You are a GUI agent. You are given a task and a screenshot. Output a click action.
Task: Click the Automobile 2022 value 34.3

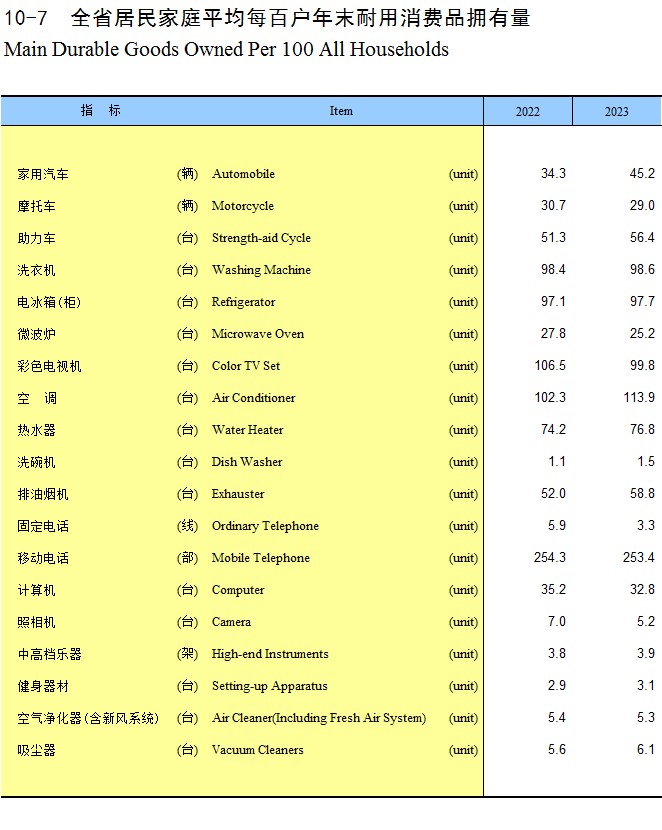pos(553,173)
